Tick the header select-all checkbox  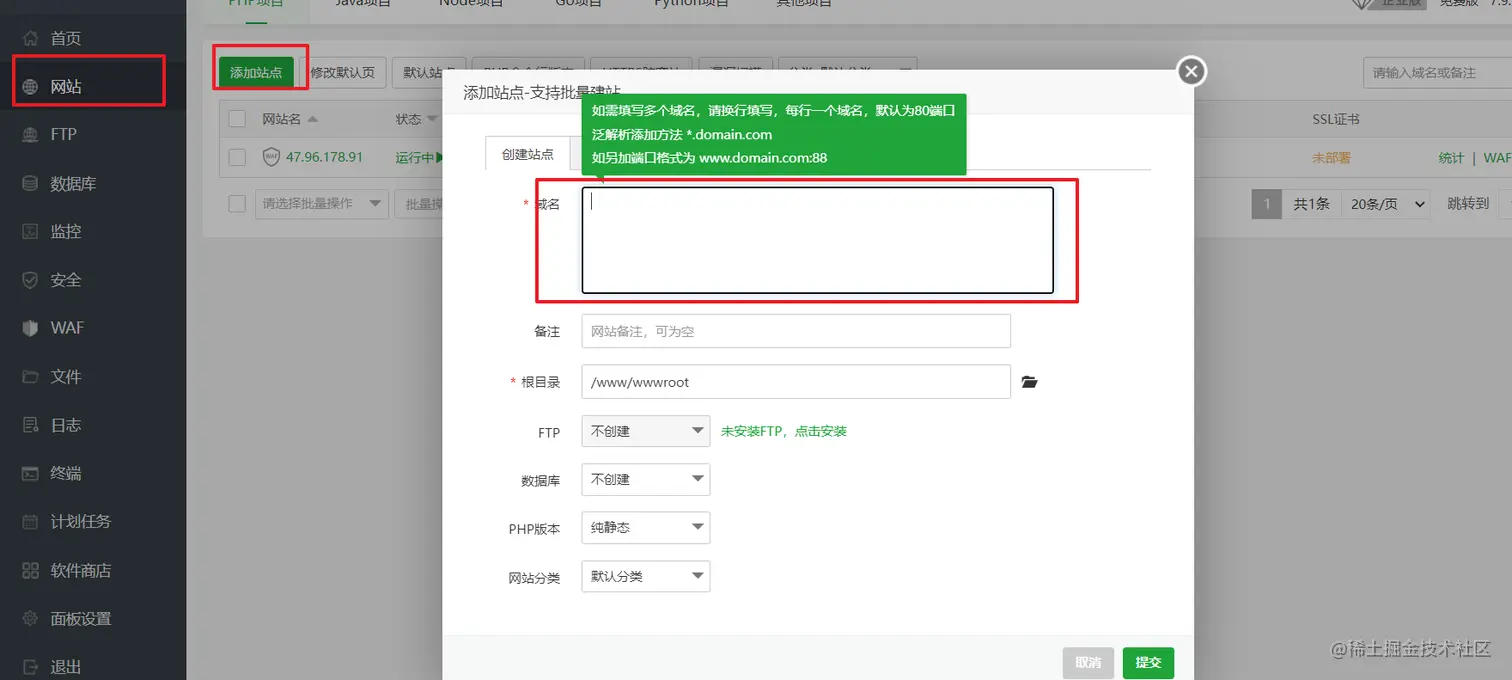coord(237,119)
